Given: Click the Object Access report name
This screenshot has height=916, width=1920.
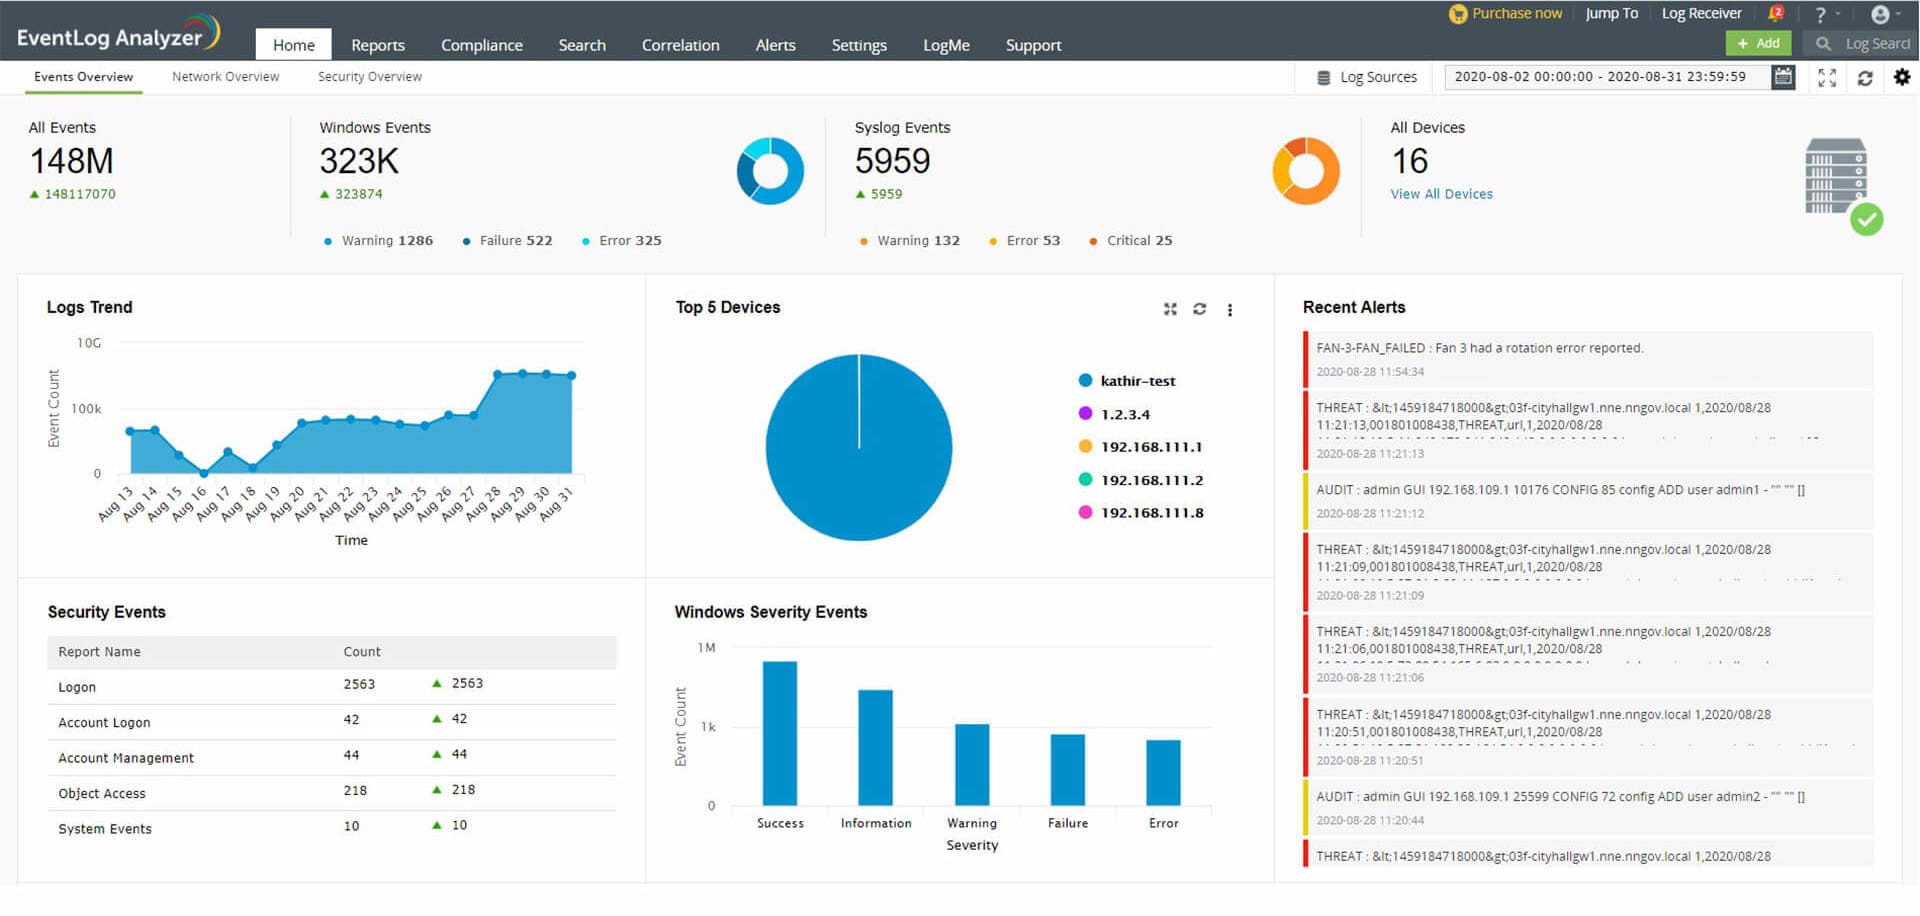Looking at the screenshot, I should click(102, 794).
